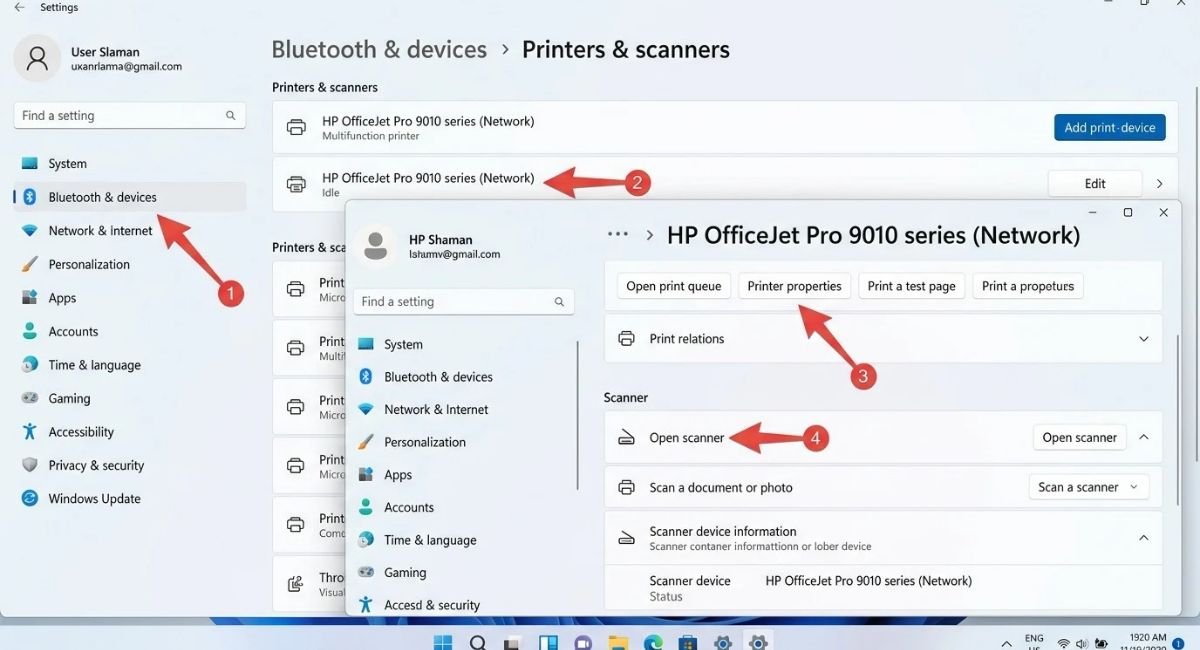Click Print a test page
Viewport: 1200px width, 650px height.
[x=911, y=286]
